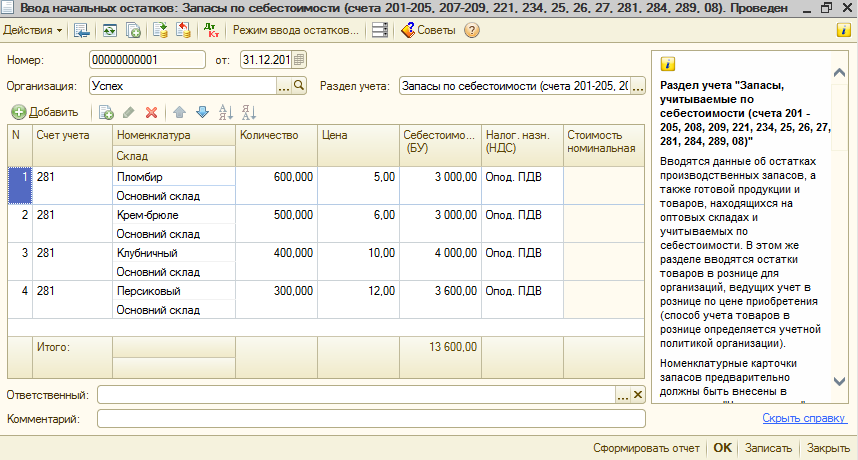Click the Дт/Кт postings result icon
This screenshot has width=858, height=460.
(x=211, y=30)
